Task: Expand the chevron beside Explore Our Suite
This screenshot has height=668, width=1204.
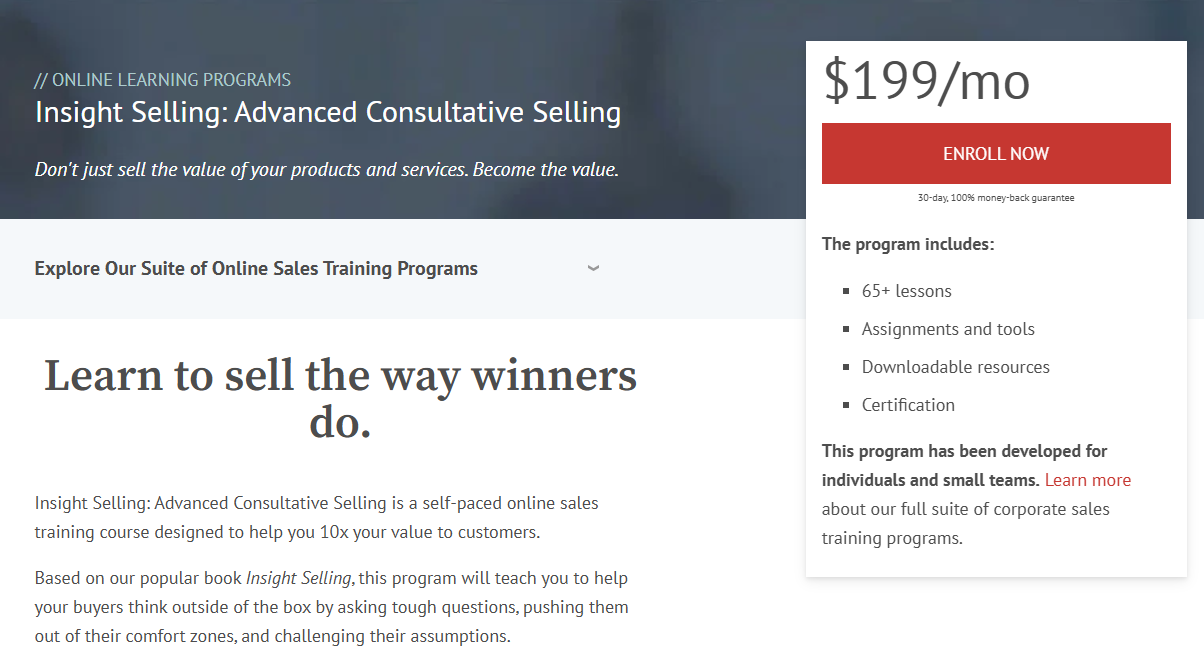Action: click(593, 268)
